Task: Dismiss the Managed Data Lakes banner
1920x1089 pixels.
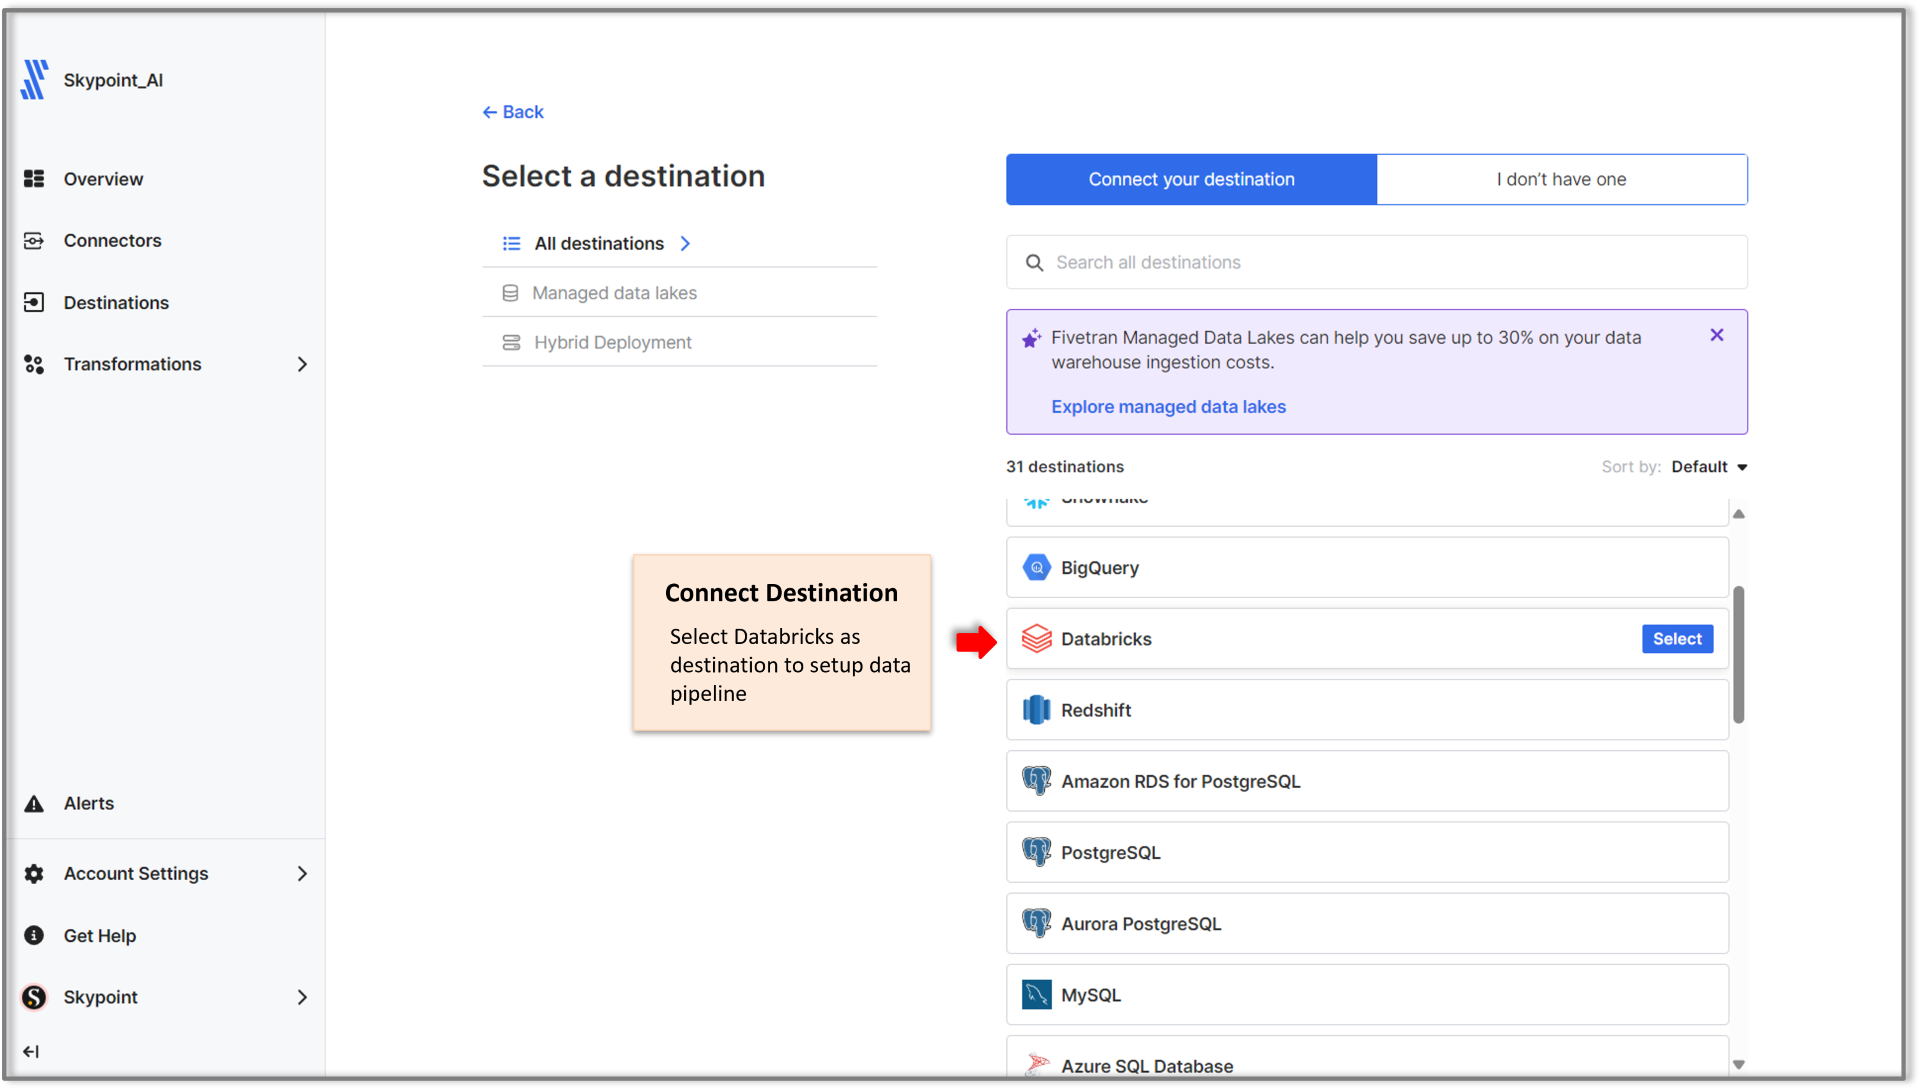Action: (1716, 336)
